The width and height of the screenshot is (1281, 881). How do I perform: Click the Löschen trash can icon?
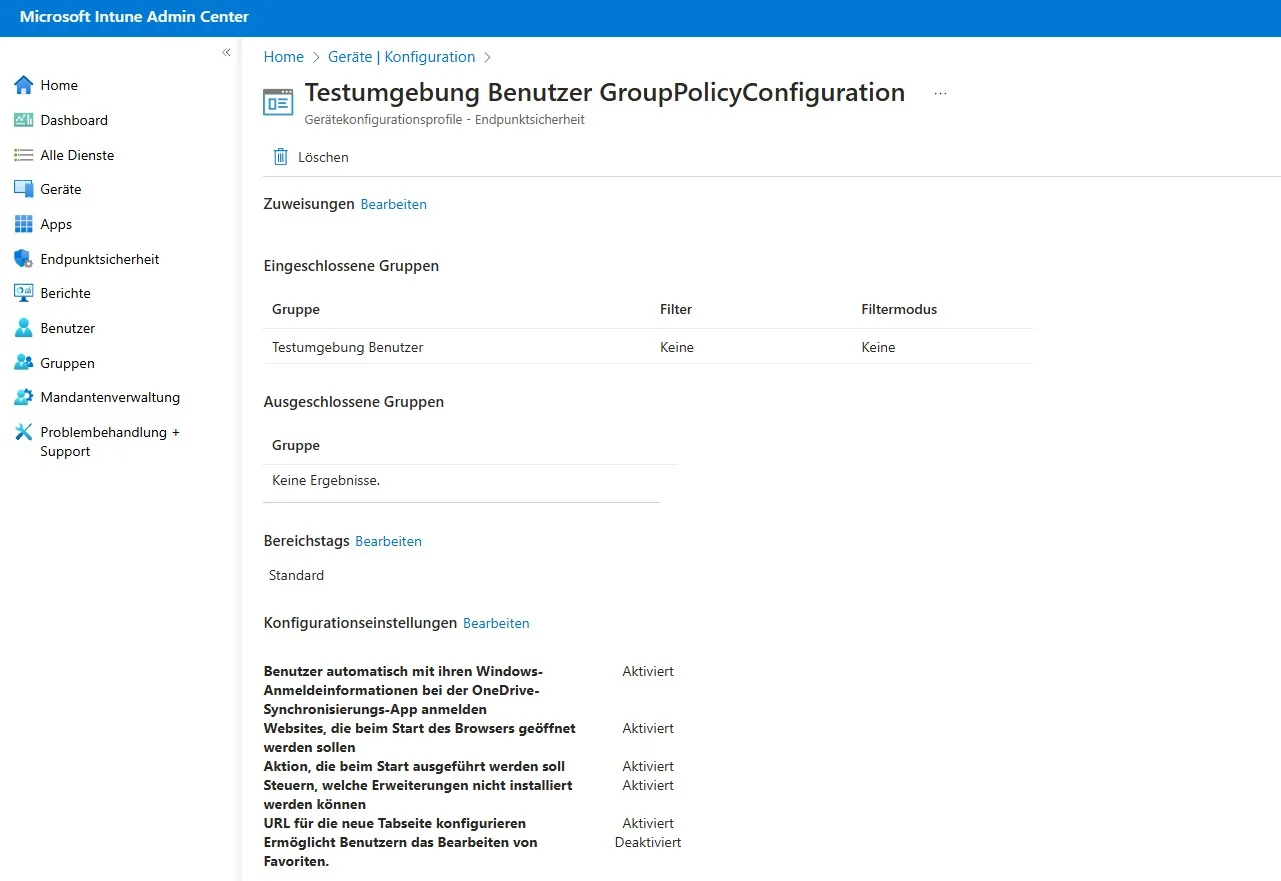281,157
